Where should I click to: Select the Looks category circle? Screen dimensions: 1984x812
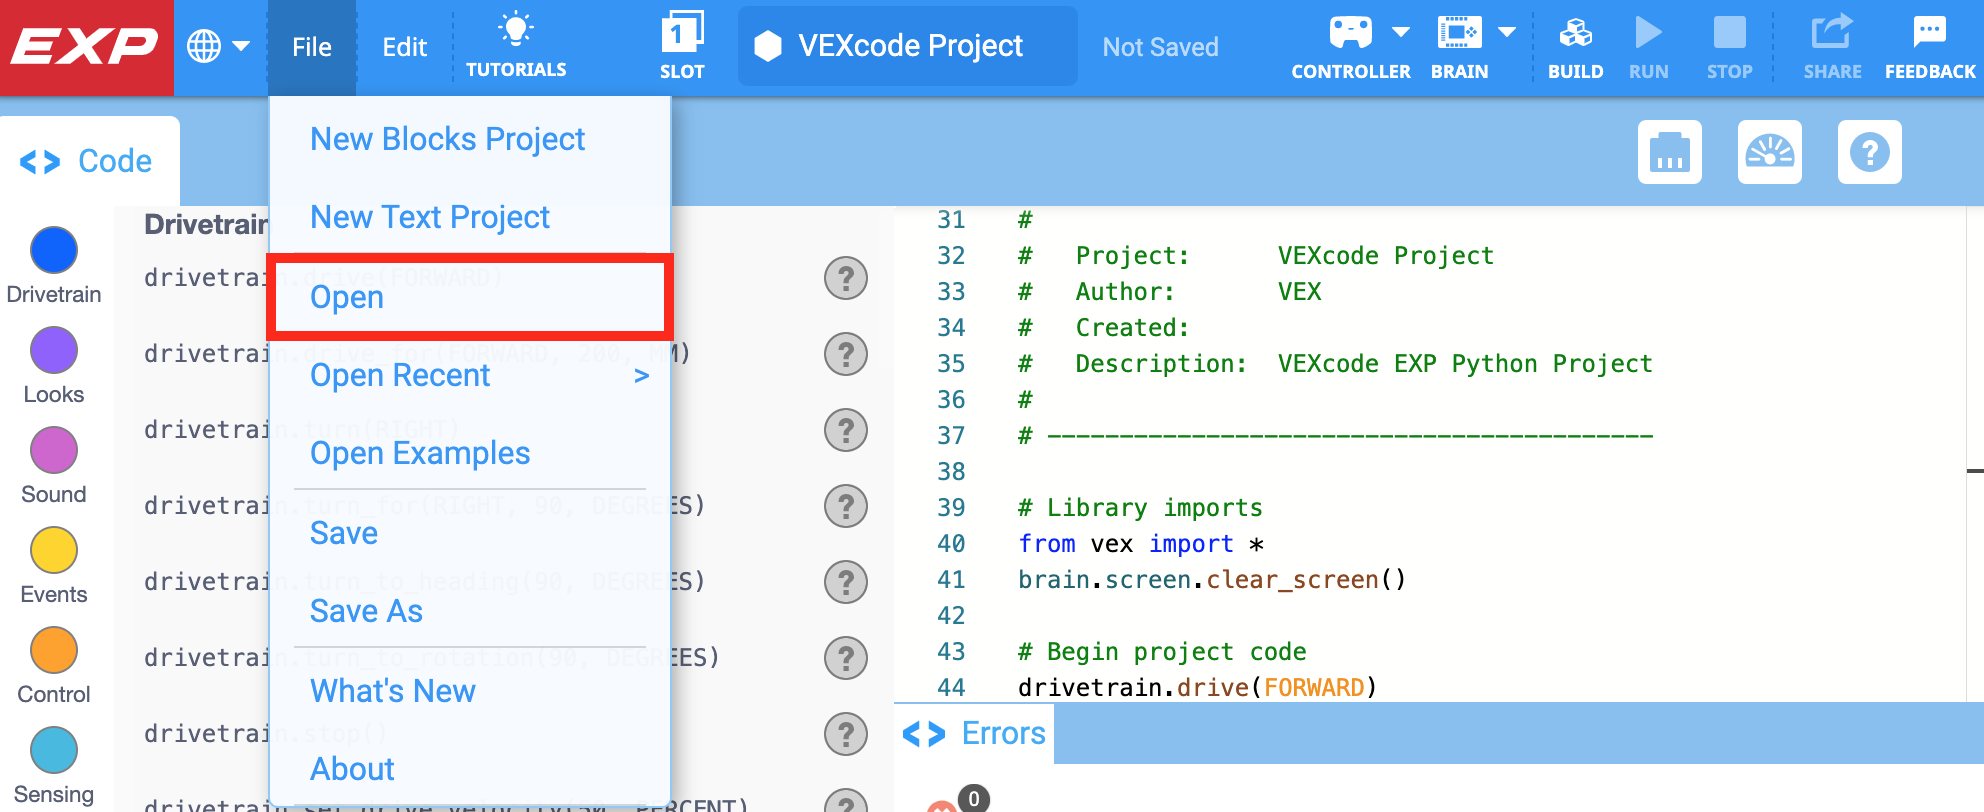tap(54, 350)
